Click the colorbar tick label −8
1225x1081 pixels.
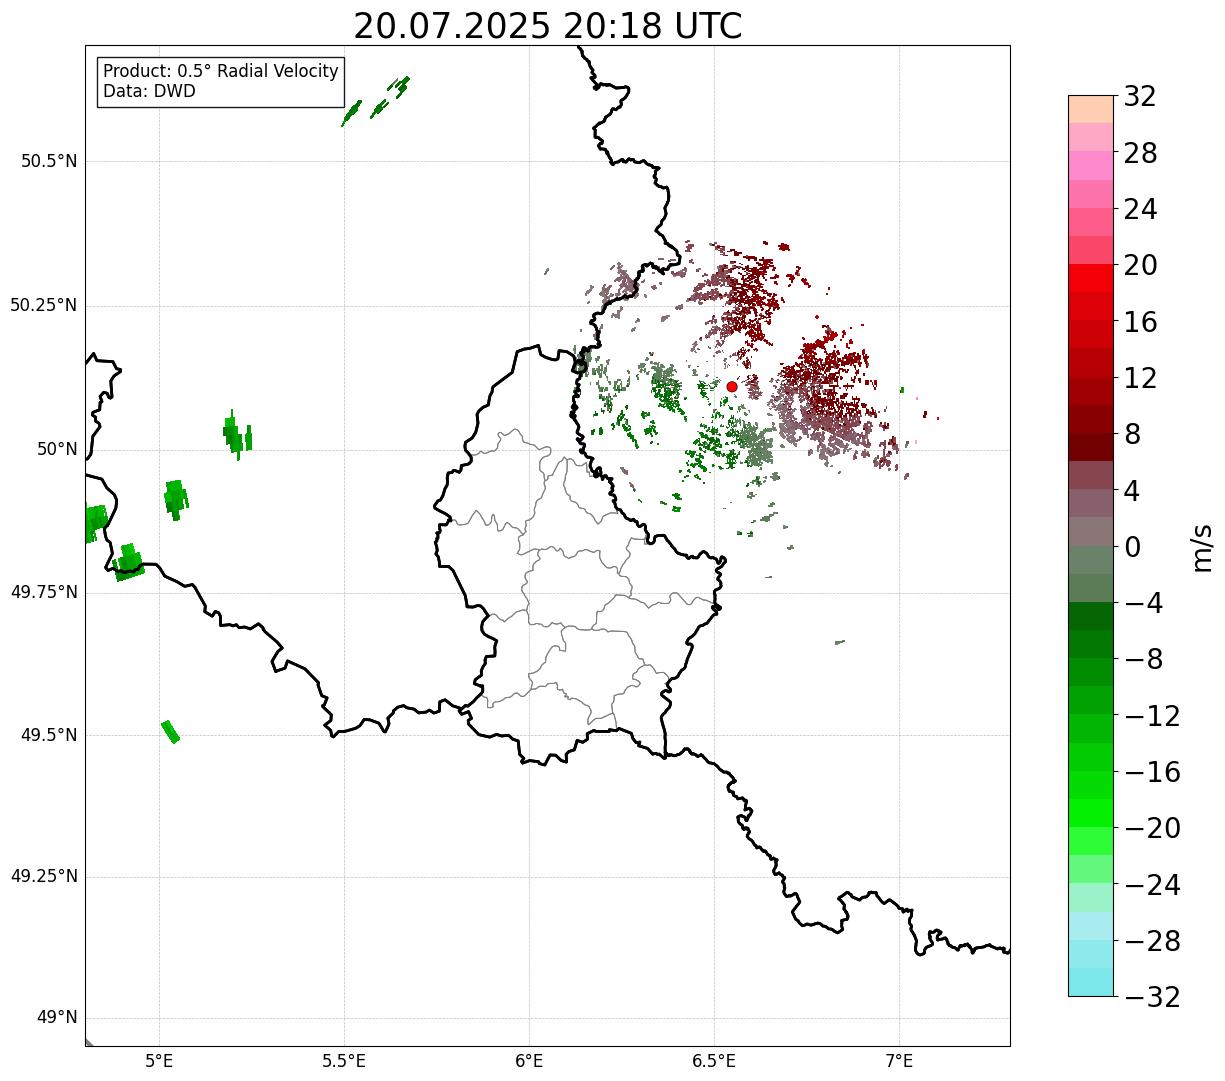[1144, 660]
